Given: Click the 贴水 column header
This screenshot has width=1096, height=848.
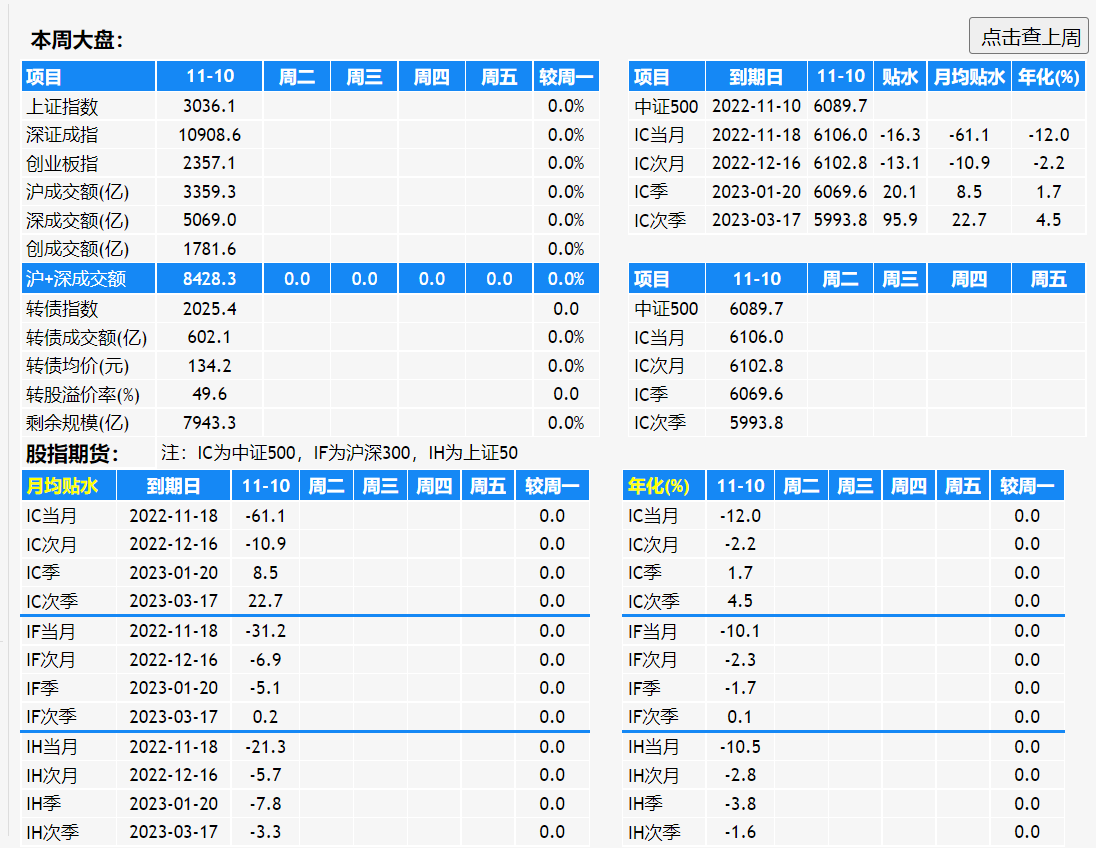Looking at the screenshot, I should (900, 76).
